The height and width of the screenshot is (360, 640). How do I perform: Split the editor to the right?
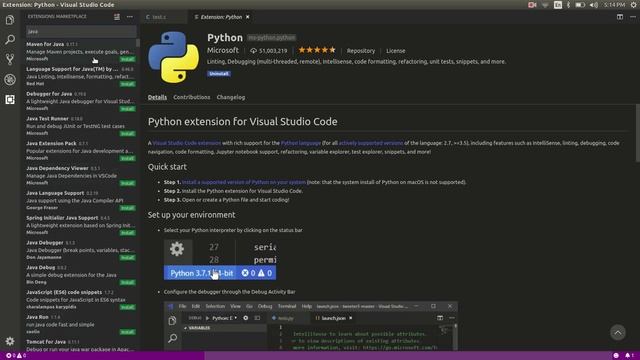(620, 17)
